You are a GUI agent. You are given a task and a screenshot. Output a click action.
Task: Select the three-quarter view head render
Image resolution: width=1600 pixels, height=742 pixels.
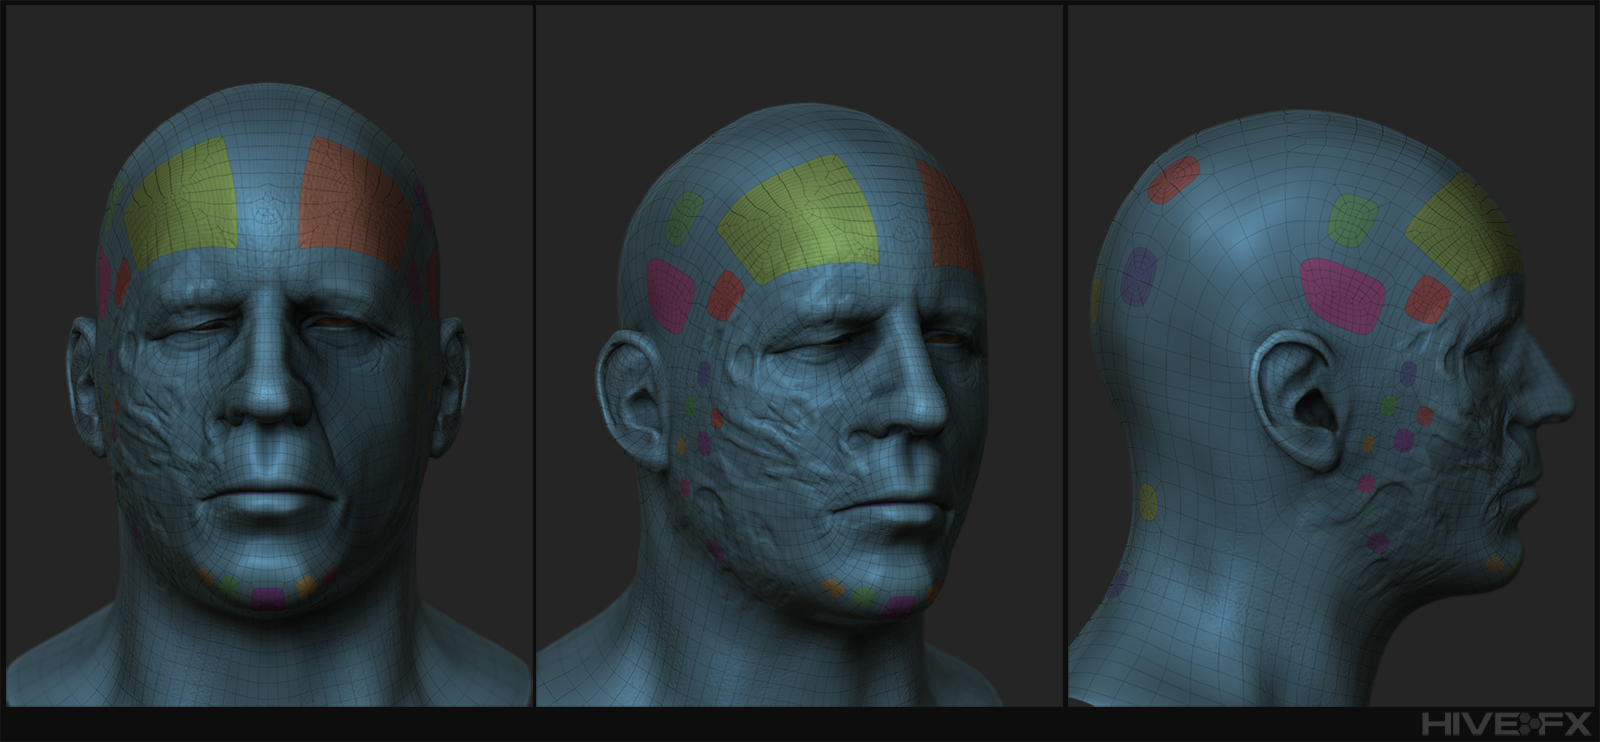coord(799,355)
